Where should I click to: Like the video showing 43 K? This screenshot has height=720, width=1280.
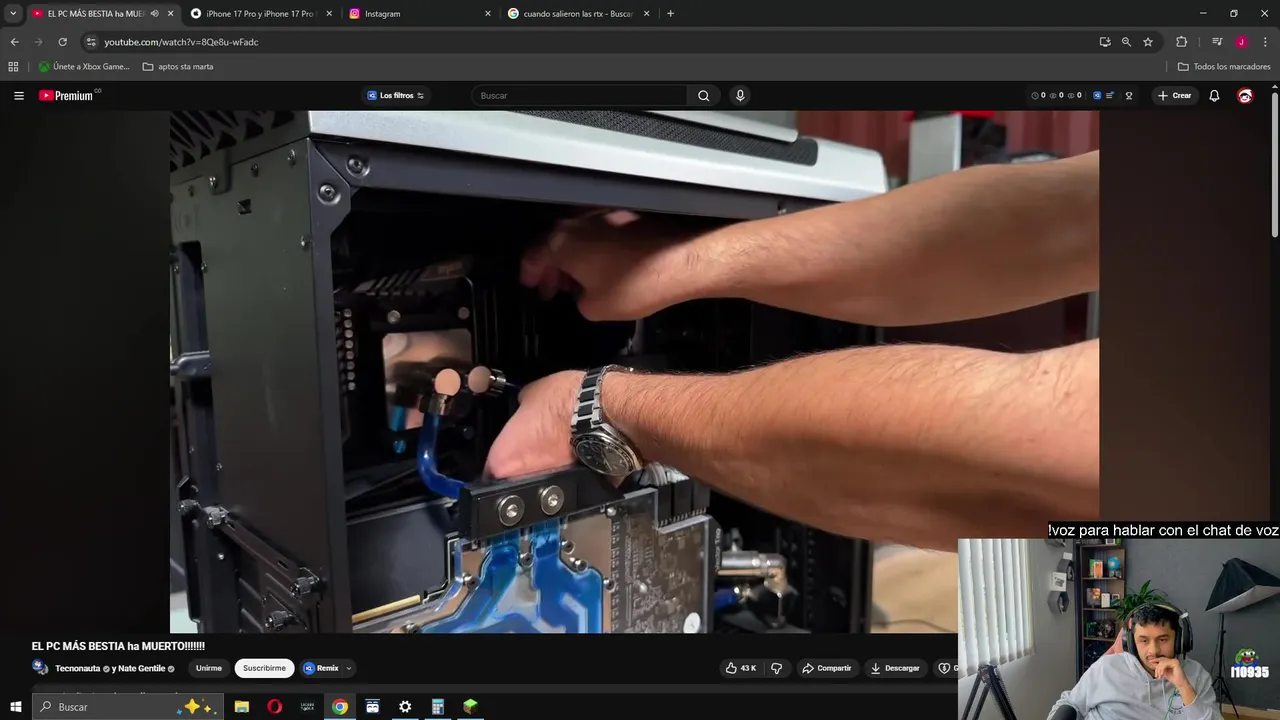click(x=741, y=668)
